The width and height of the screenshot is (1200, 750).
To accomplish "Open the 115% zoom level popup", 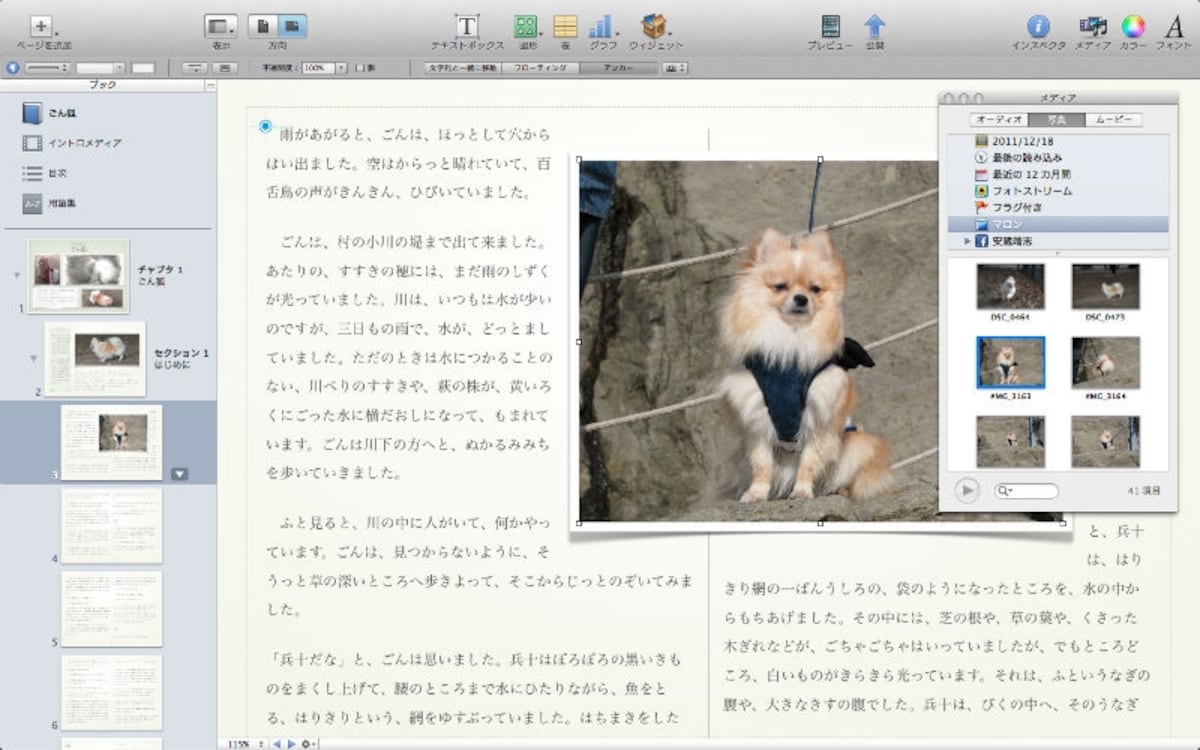I will 245,744.
